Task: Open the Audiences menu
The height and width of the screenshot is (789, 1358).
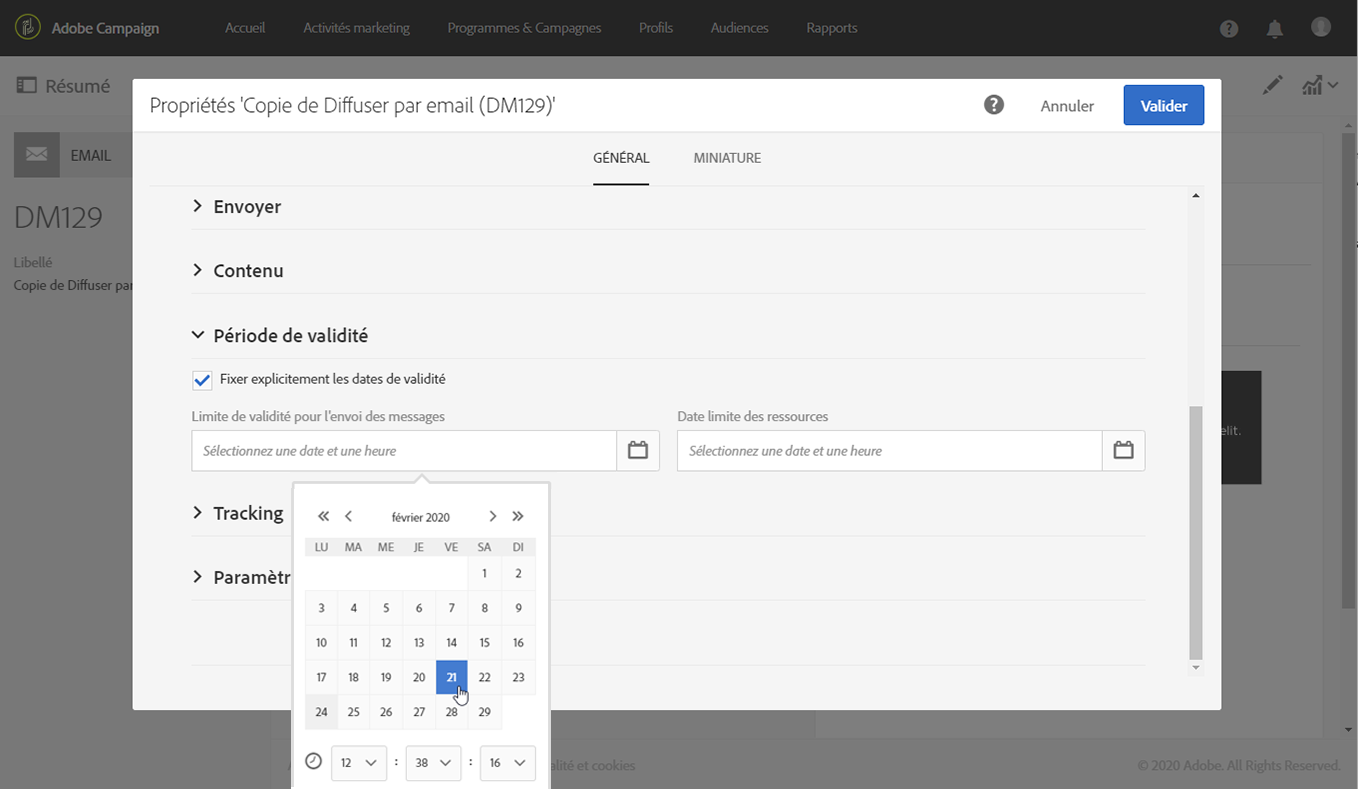Action: [x=740, y=28]
